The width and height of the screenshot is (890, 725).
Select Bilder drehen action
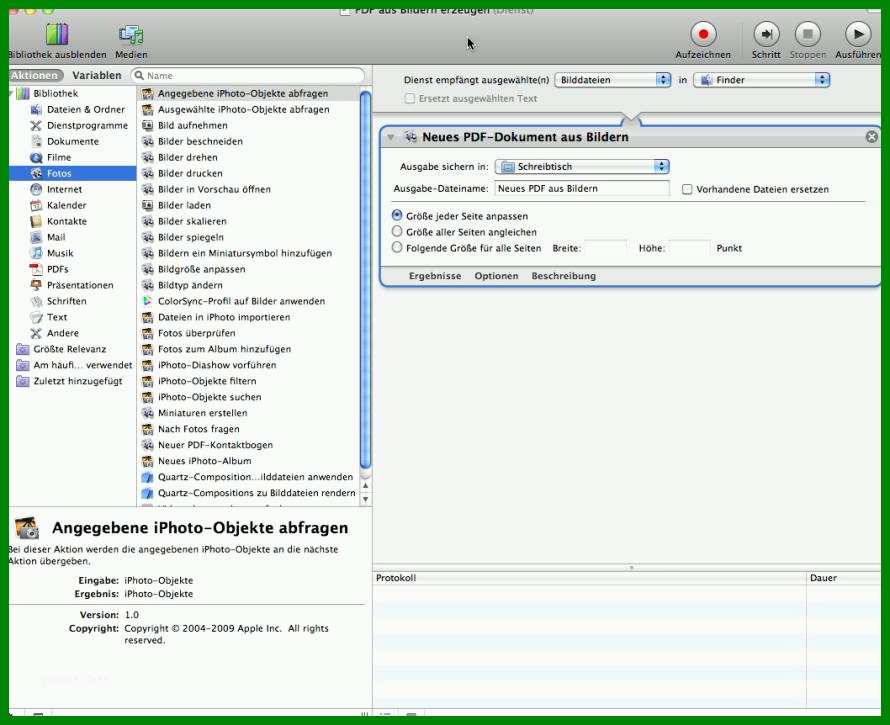click(x=249, y=157)
